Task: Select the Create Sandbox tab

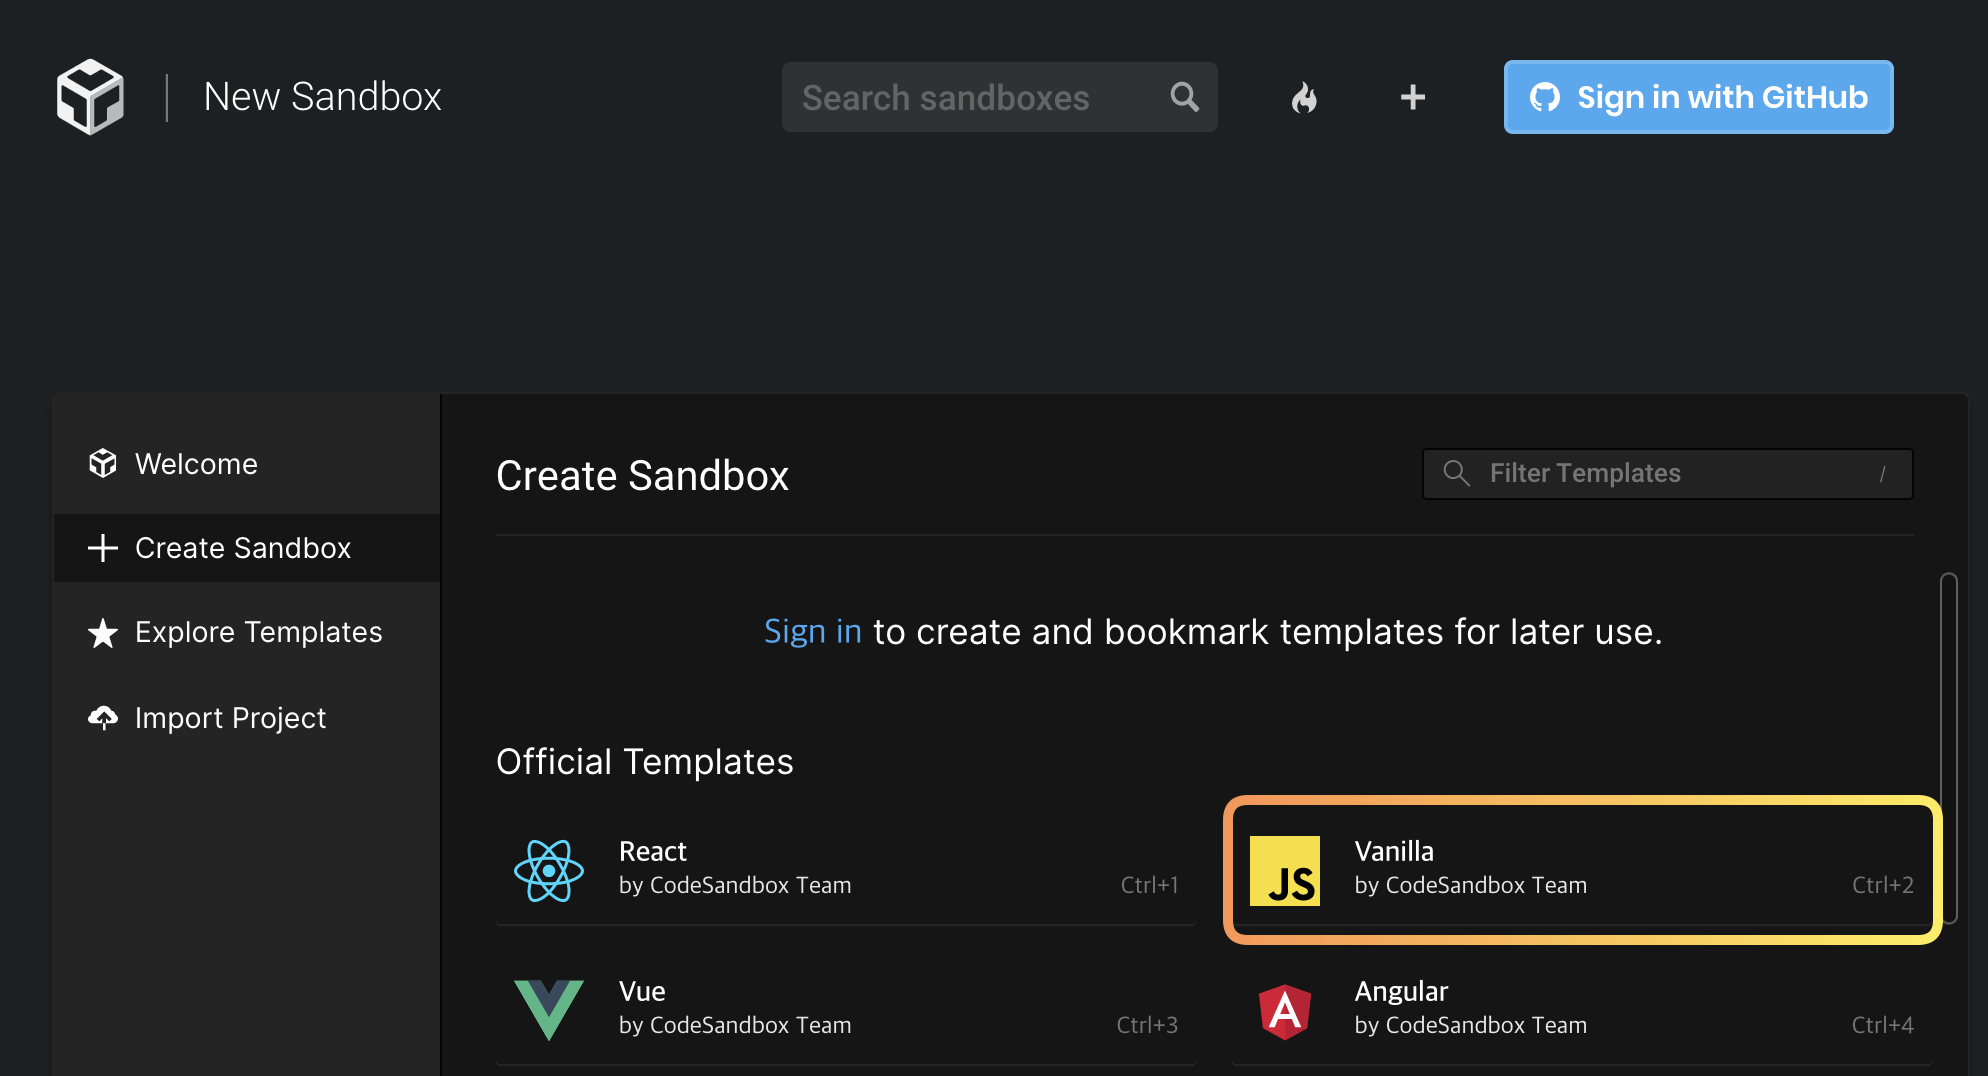Action: coord(247,548)
